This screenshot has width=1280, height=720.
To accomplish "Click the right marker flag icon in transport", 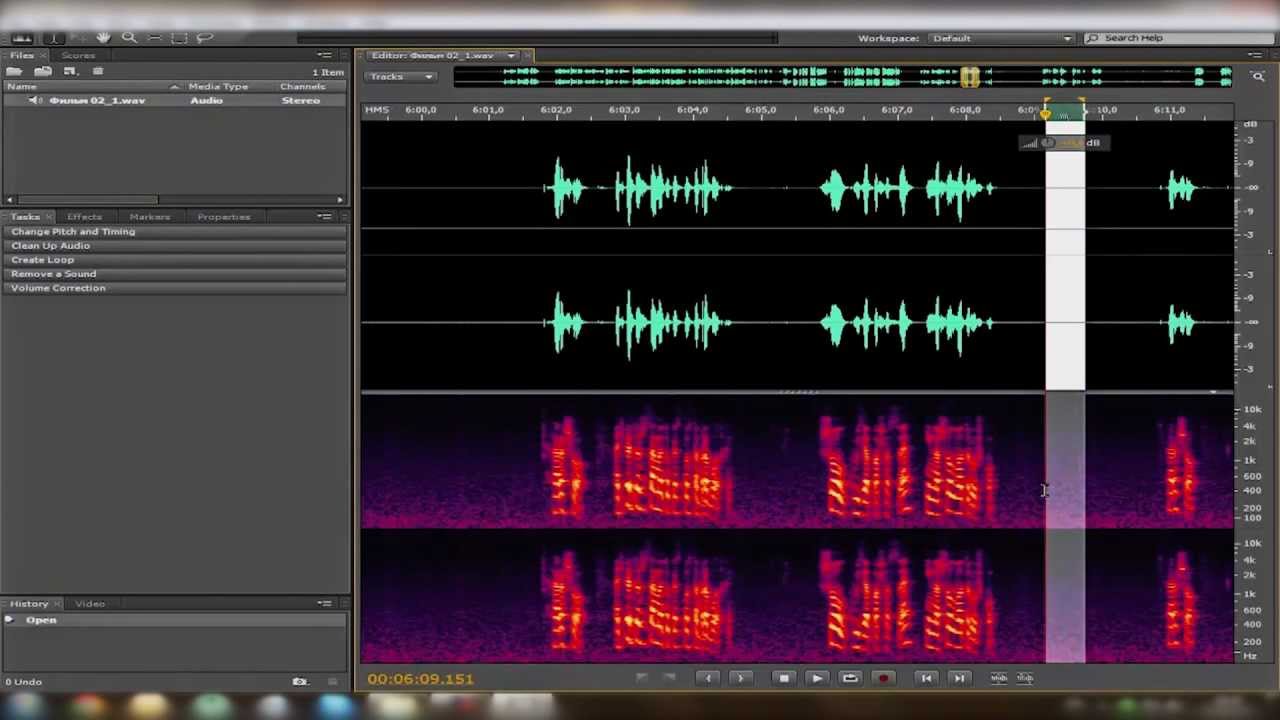I will click(x=669, y=678).
